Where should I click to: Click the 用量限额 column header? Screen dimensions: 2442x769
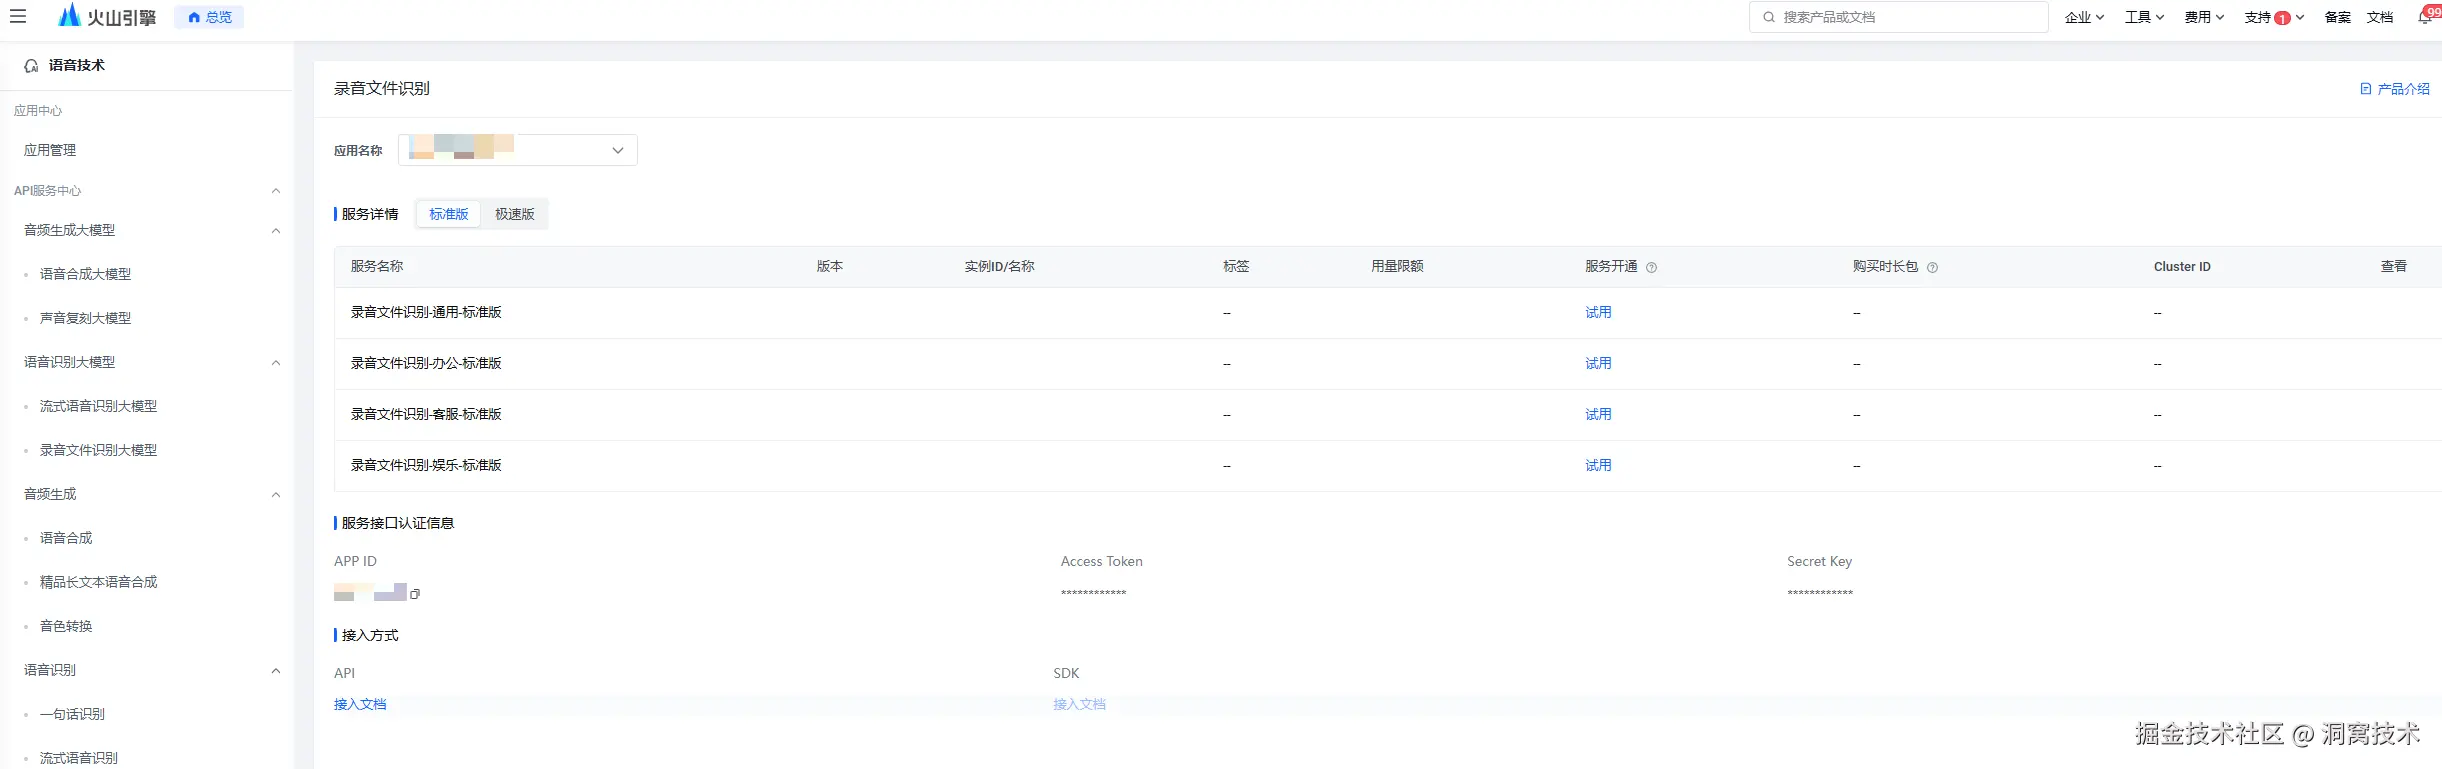click(x=1397, y=267)
